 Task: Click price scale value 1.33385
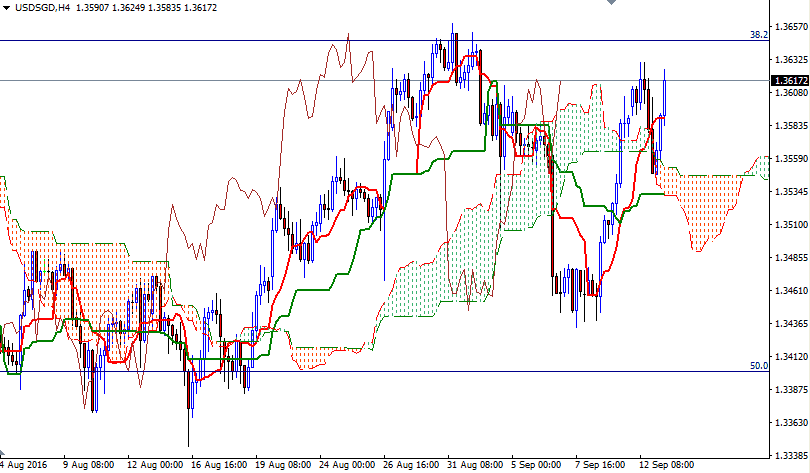(791, 456)
